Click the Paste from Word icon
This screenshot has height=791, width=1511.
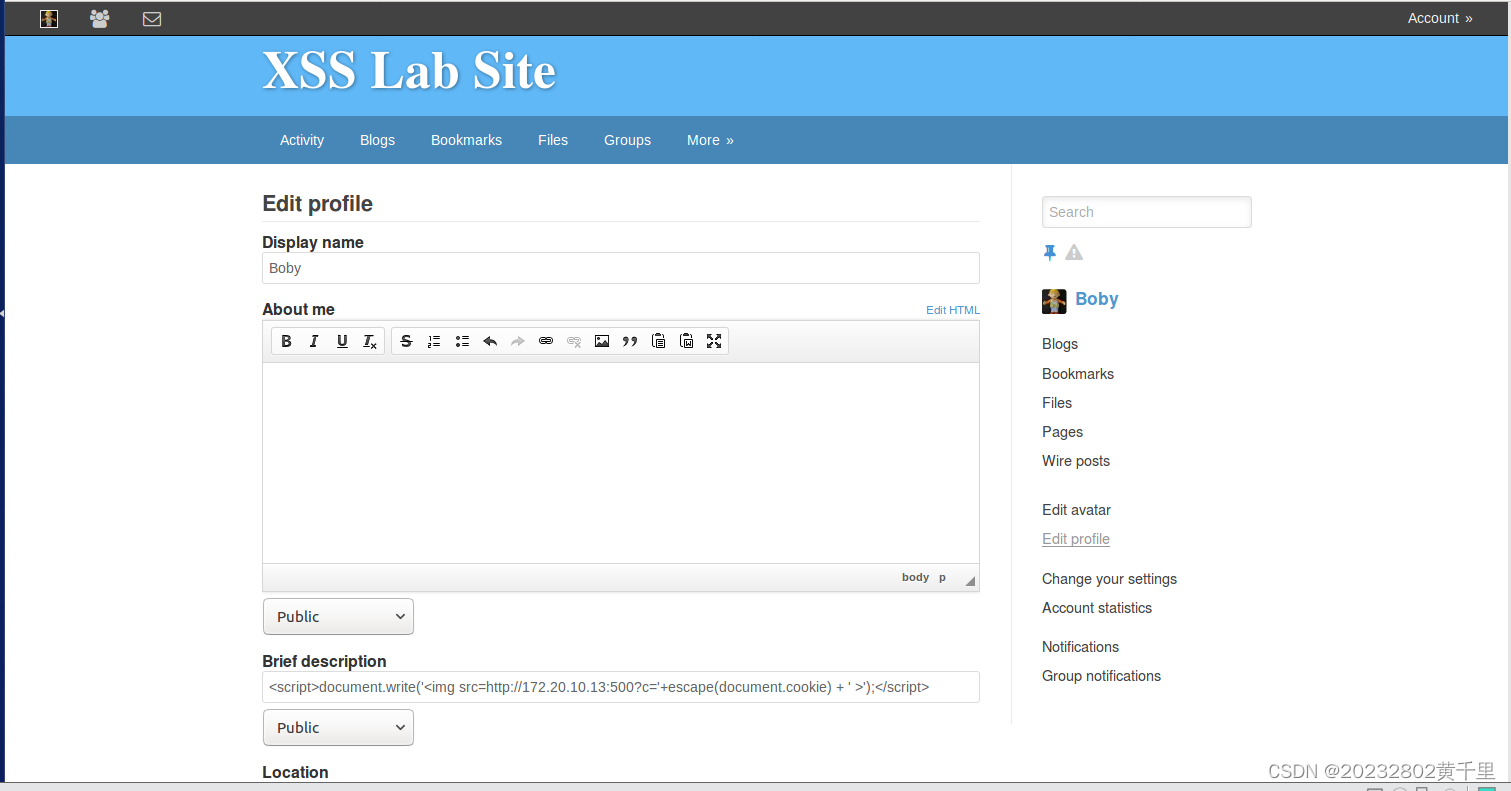[x=686, y=341]
